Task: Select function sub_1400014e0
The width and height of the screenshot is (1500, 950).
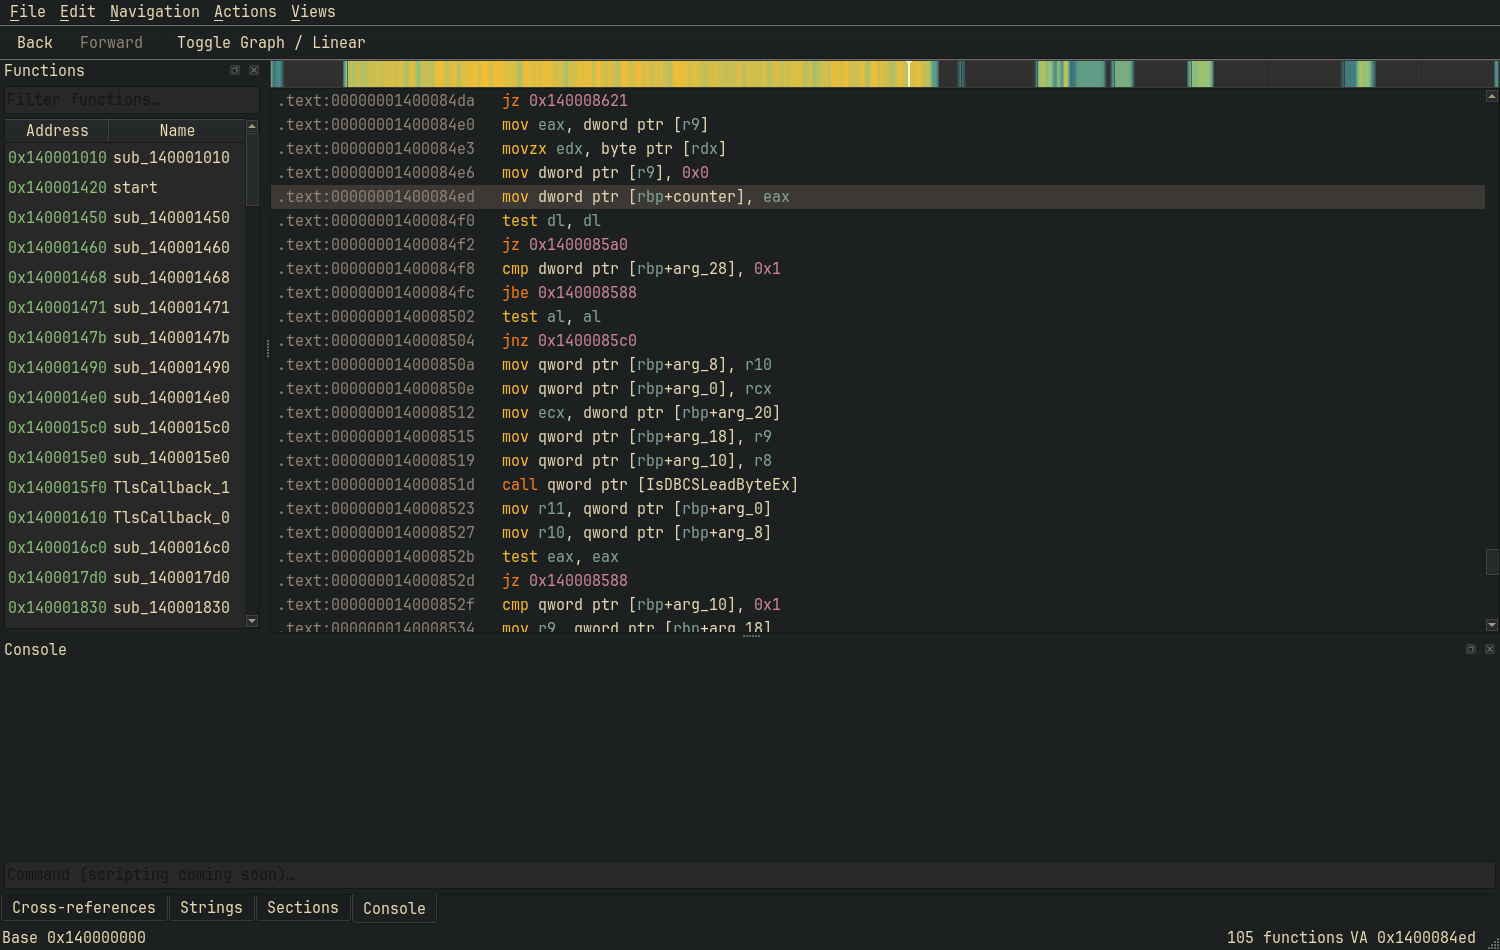Action: (125, 398)
